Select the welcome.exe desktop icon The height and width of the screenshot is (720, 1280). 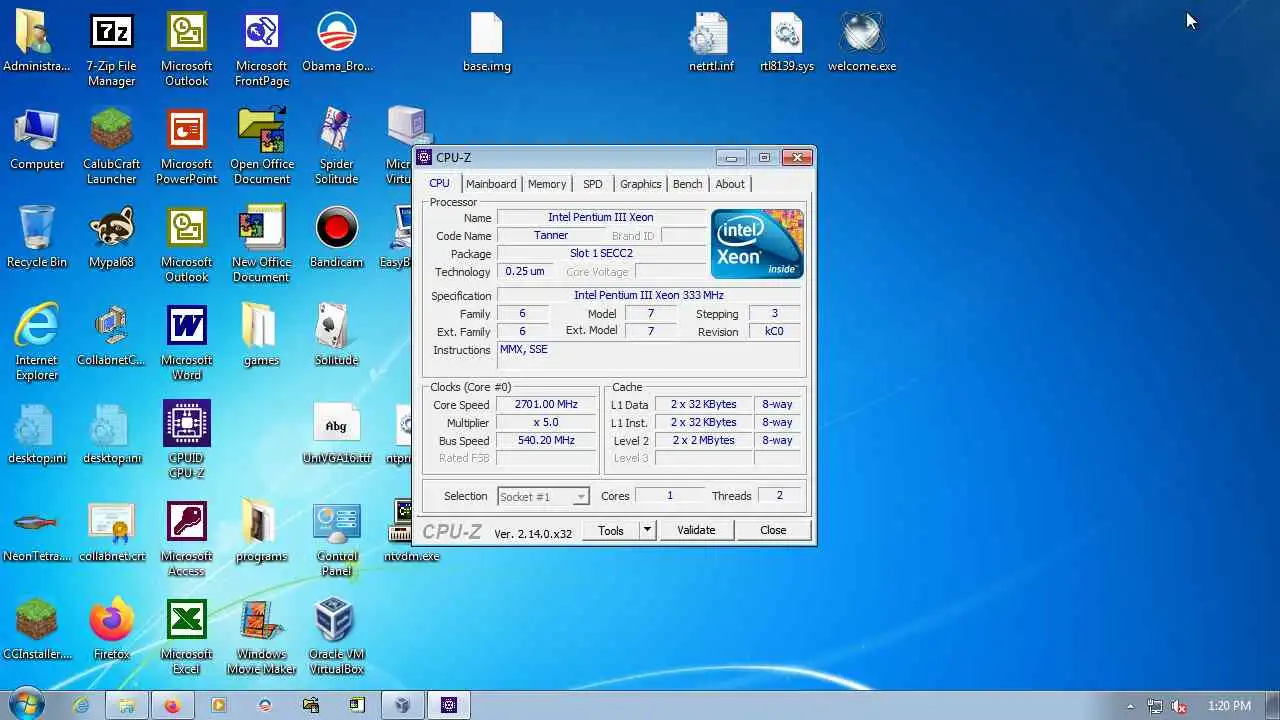pyautogui.click(x=862, y=43)
